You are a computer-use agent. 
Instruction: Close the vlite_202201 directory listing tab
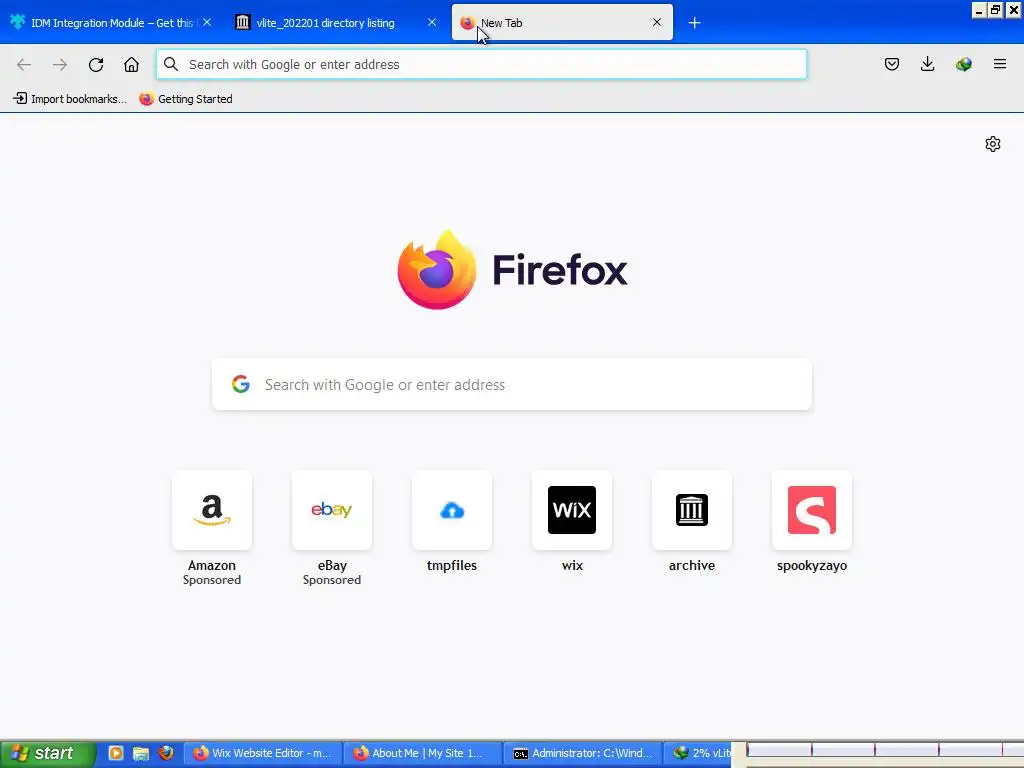[x=432, y=23]
